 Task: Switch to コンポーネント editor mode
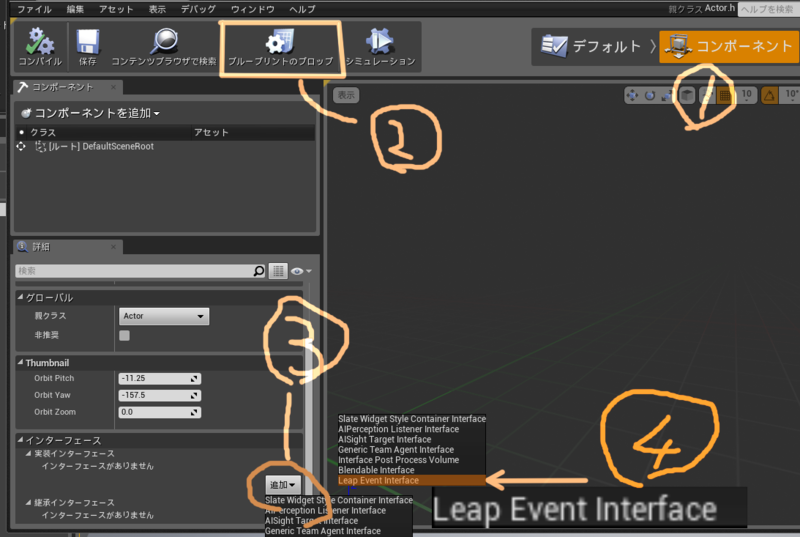pyautogui.click(x=729, y=46)
